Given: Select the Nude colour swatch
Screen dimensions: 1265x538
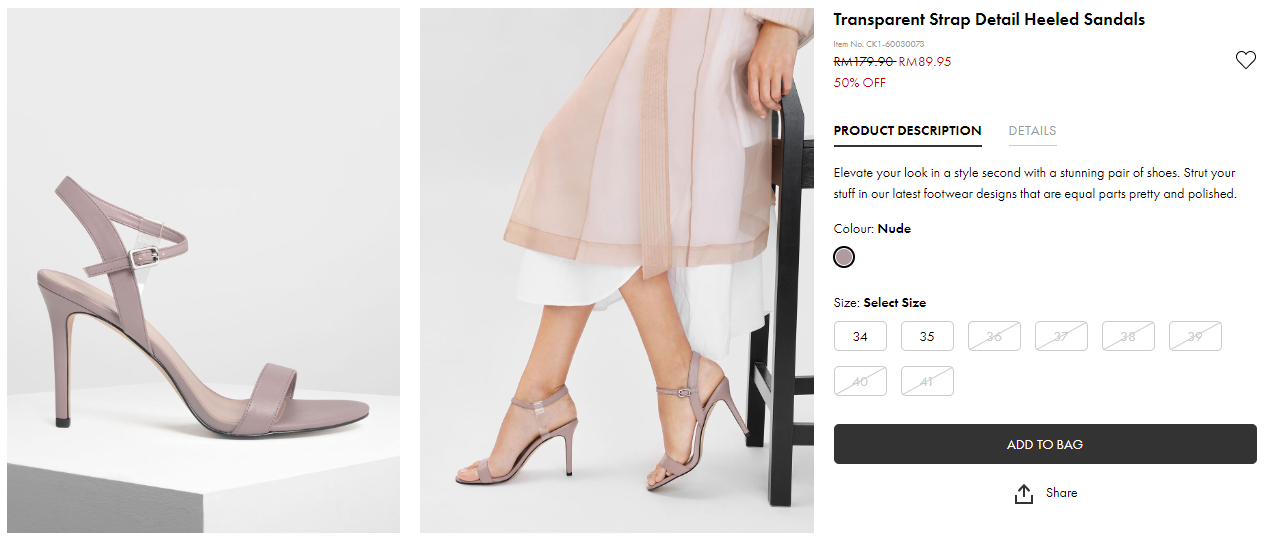Looking at the screenshot, I should (x=844, y=257).
